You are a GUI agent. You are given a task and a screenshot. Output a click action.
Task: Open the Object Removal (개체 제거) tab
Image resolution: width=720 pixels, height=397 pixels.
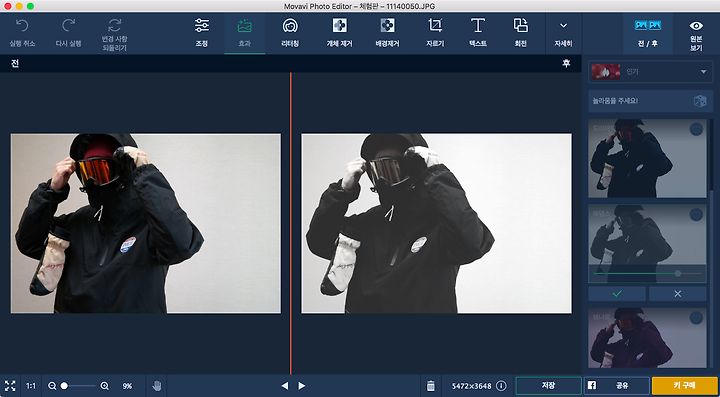coord(339,33)
